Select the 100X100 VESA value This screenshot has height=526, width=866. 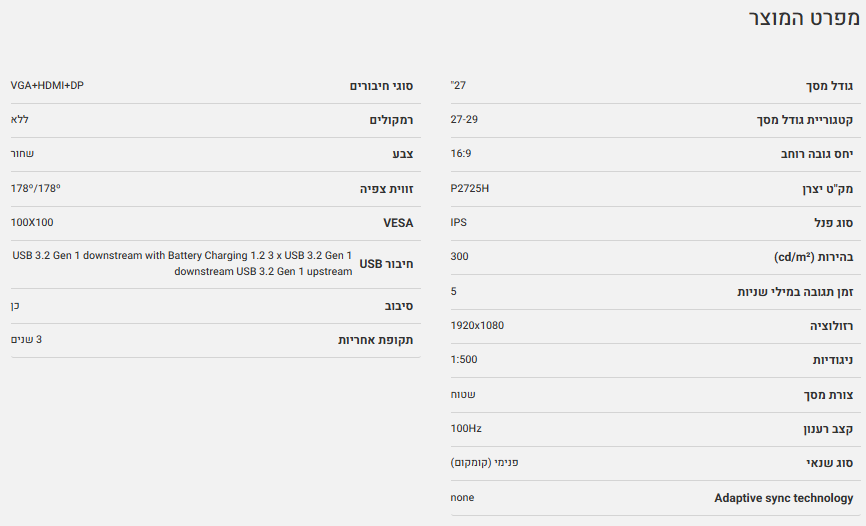(32, 222)
